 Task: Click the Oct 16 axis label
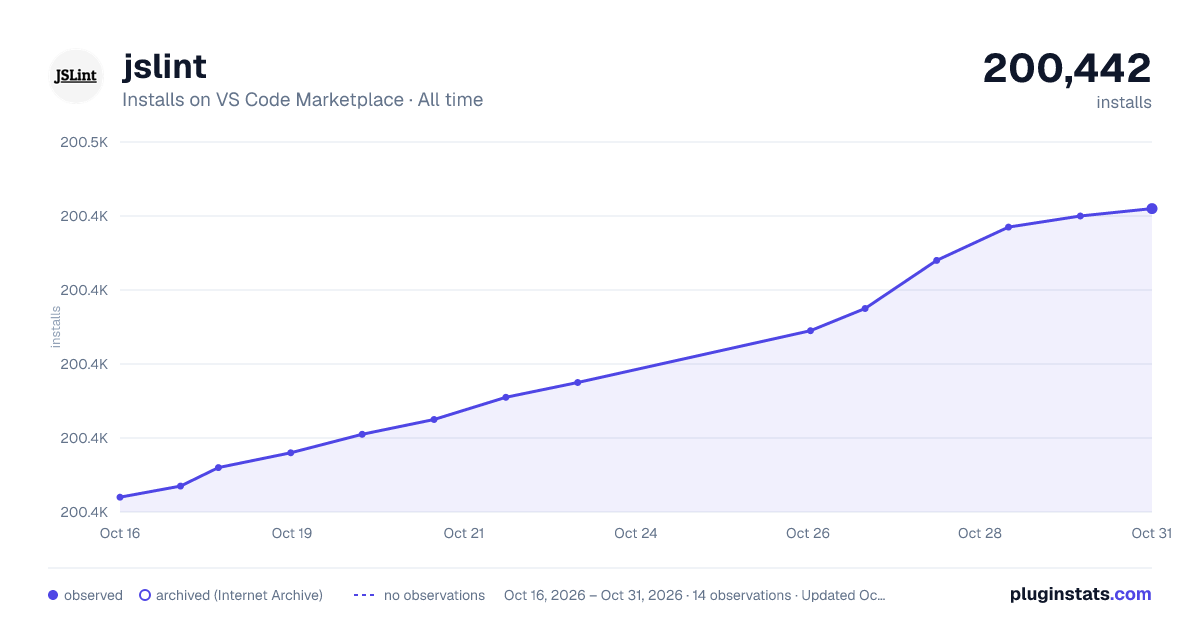pos(120,533)
